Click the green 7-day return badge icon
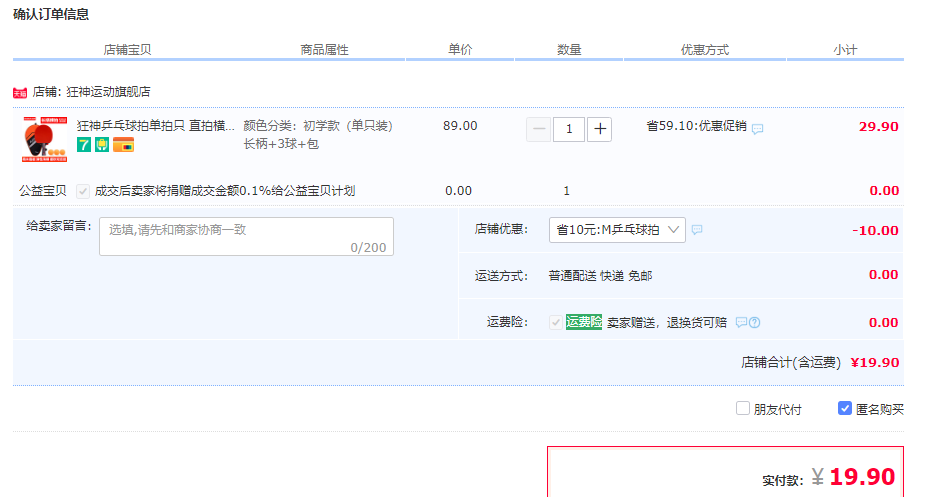 (x=84, y=144)
